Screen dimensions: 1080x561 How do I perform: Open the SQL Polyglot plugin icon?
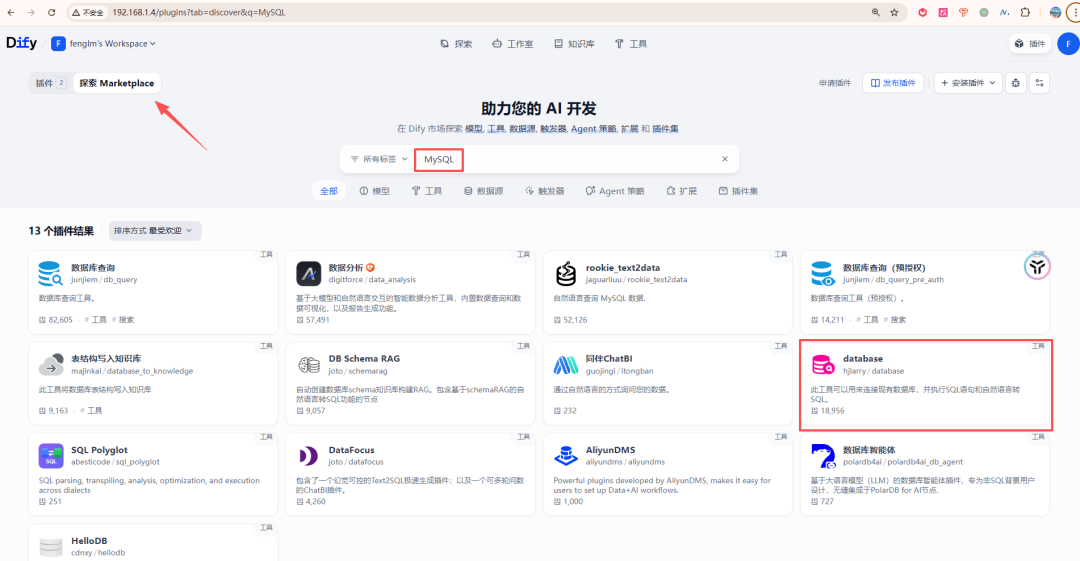click(x=50, y=456)
